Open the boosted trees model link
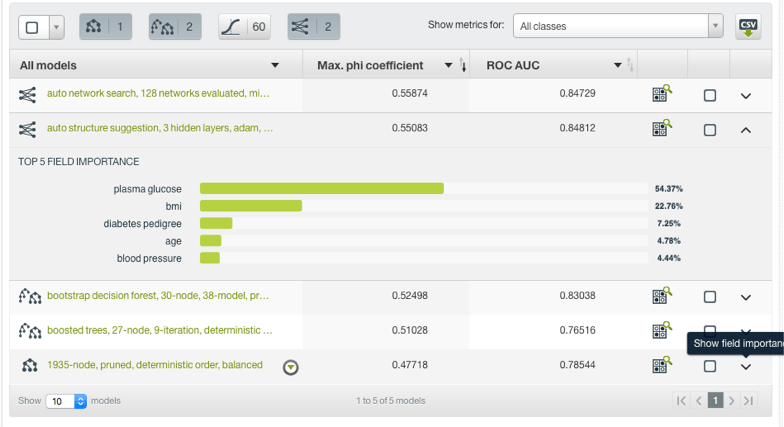 click(x=159, y=330)
